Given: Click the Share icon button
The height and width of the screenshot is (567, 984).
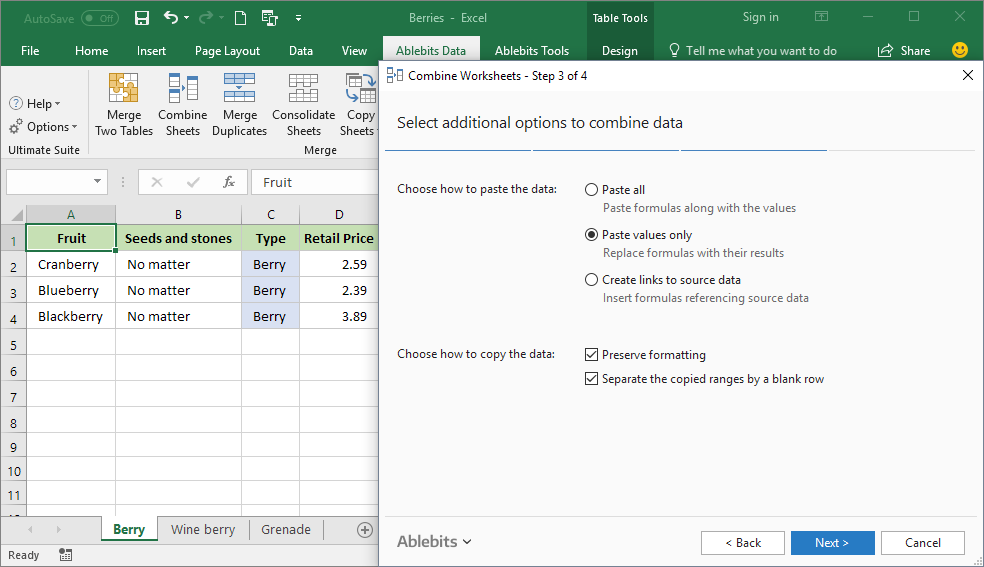Looking at the screenshot, I should pos(904,51).
